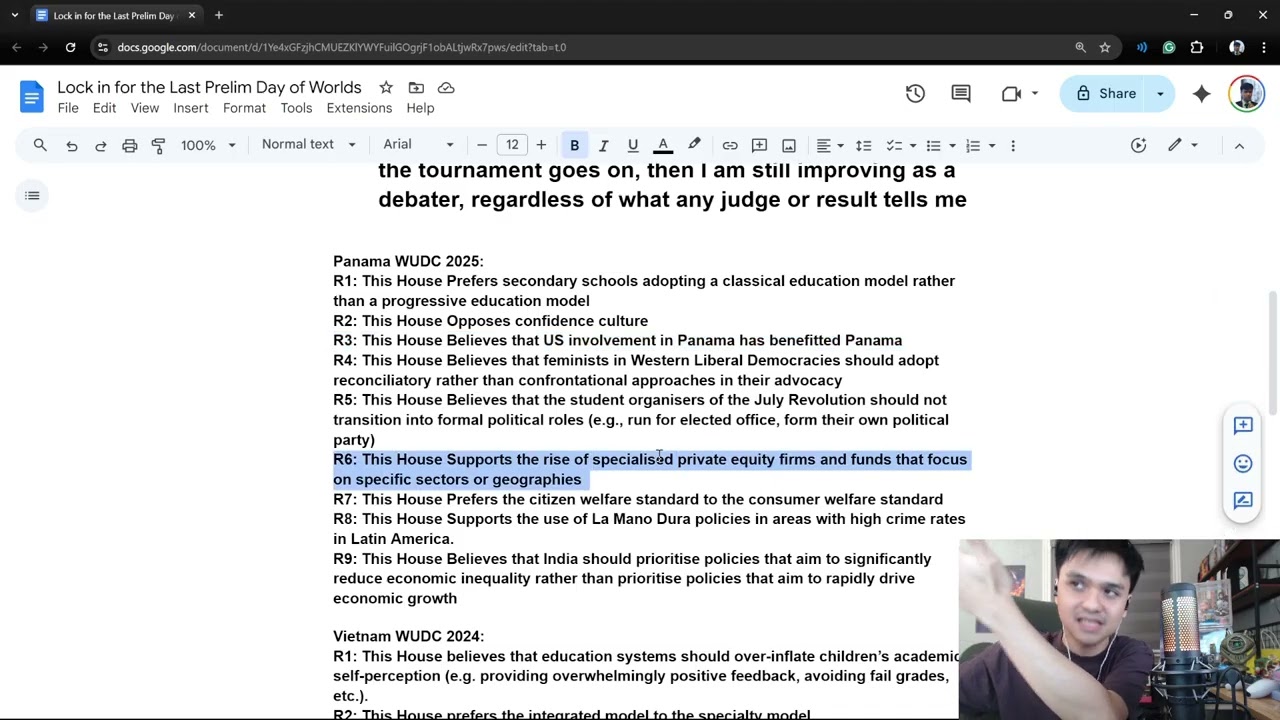Select the paint format tool
1280x720 pixels.
tap(158, 145)
